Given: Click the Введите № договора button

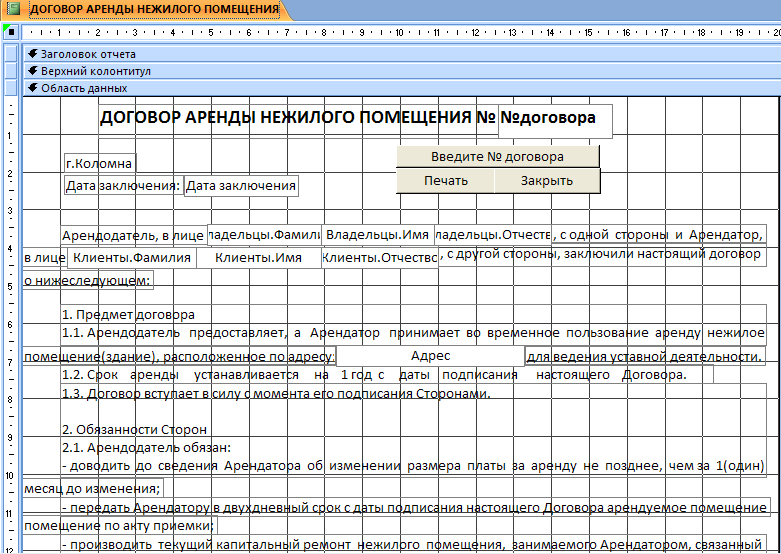Looking at the screenshot, I should 498,156.
